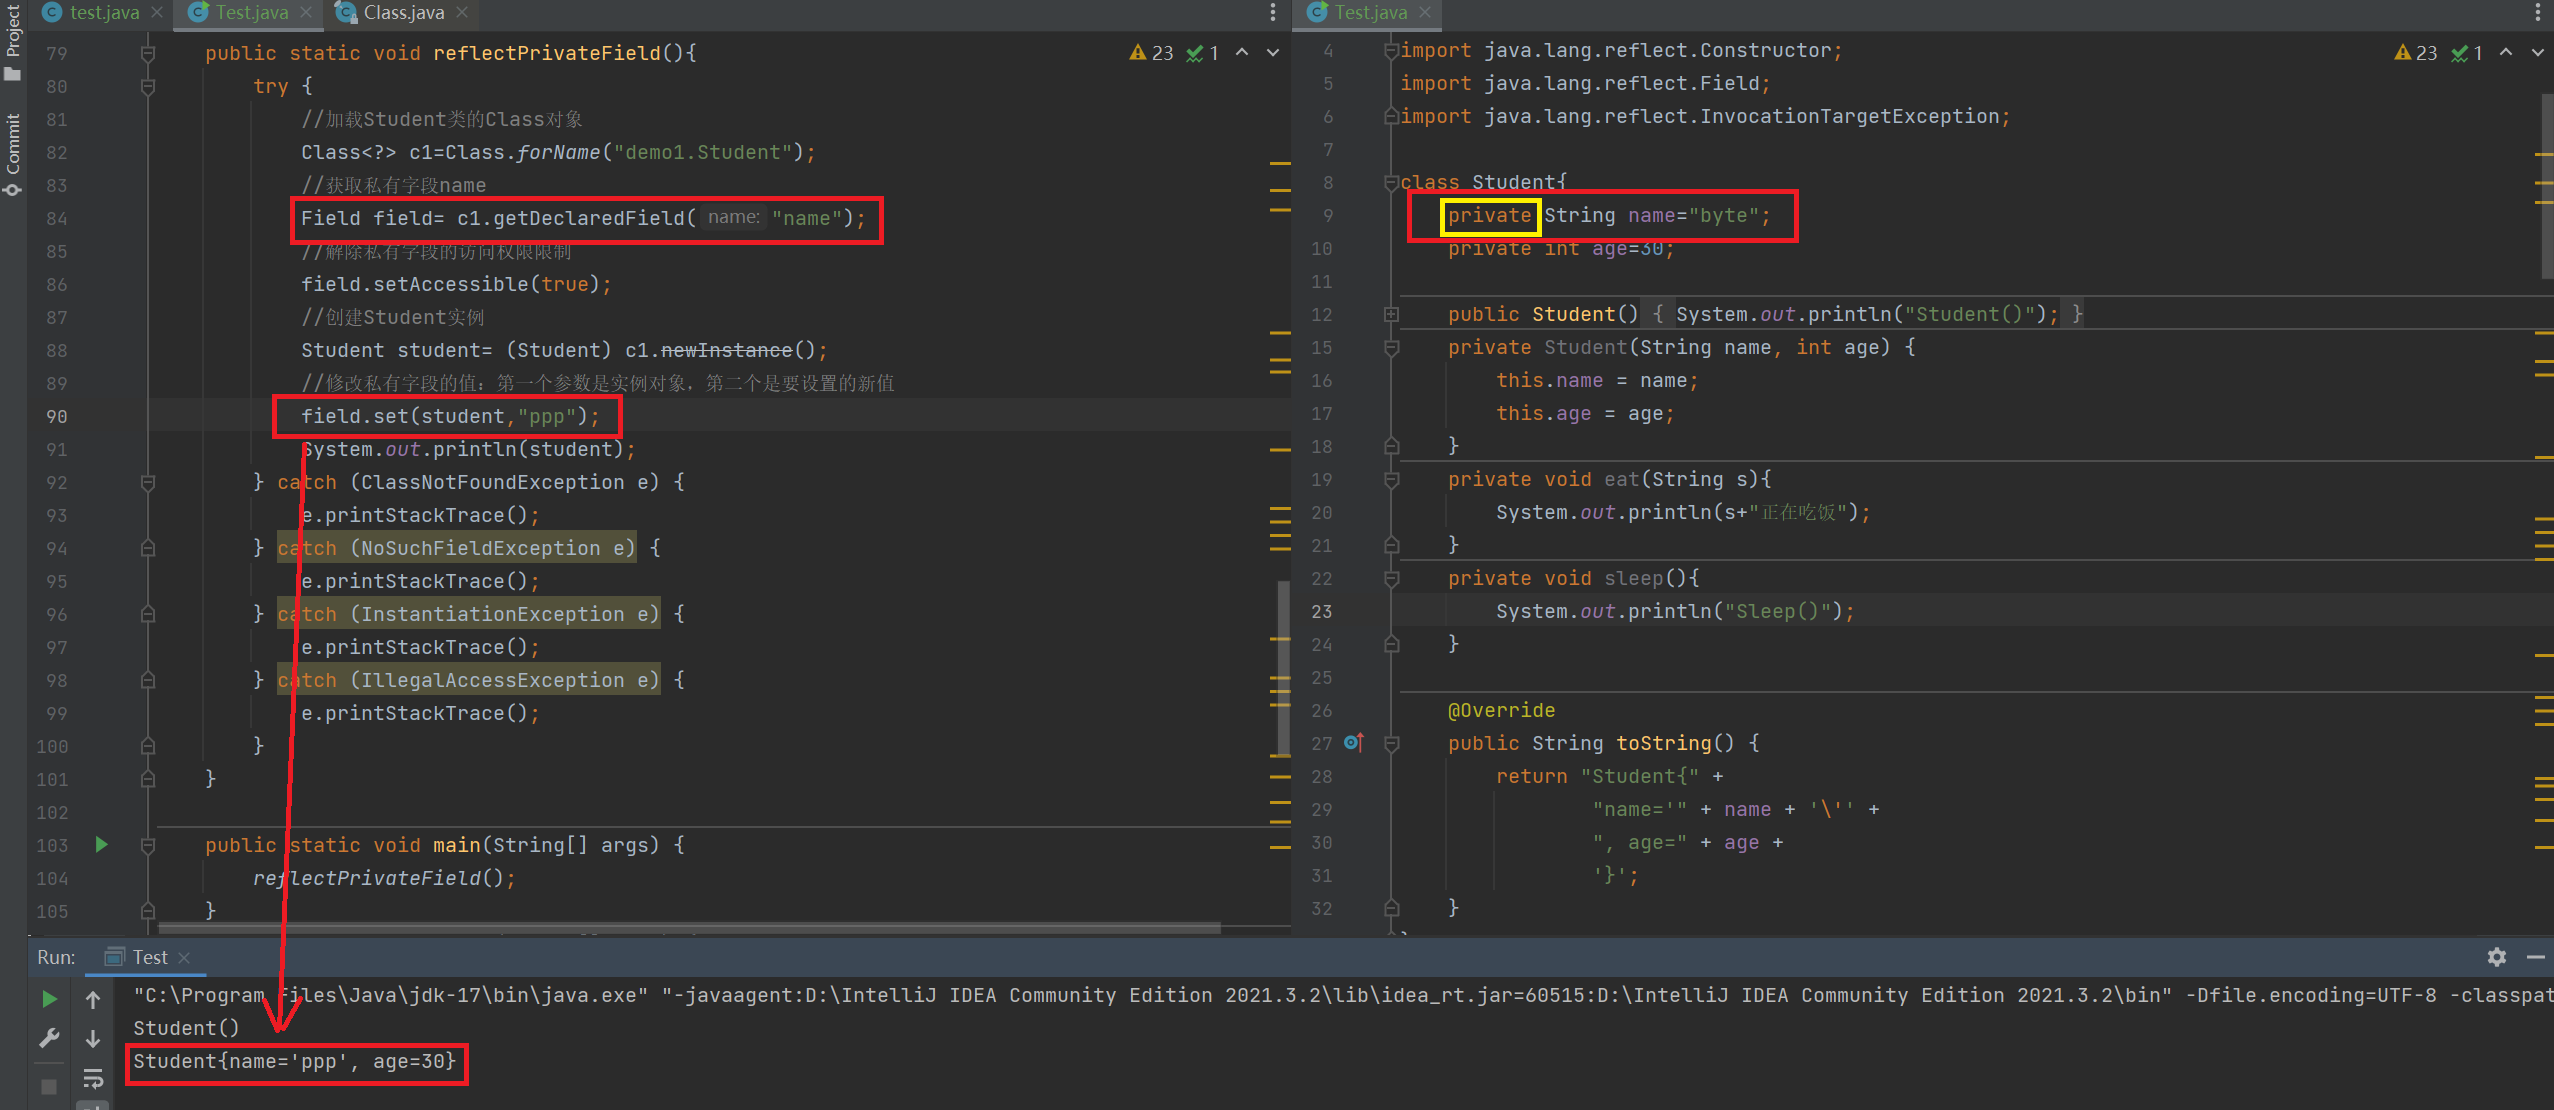Image resolution: width=2554 pixels, height=1110 pixels.
Task: Expand the folded Student() constructor on line 12
Action: (x=1391, y=314)
